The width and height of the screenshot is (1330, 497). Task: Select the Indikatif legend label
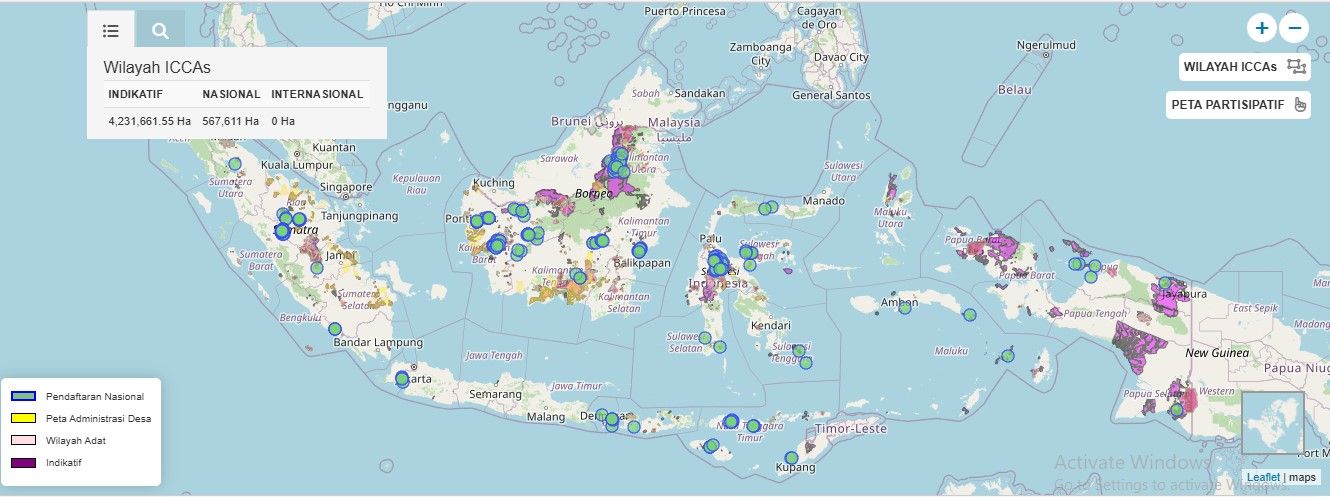point(64,462)
